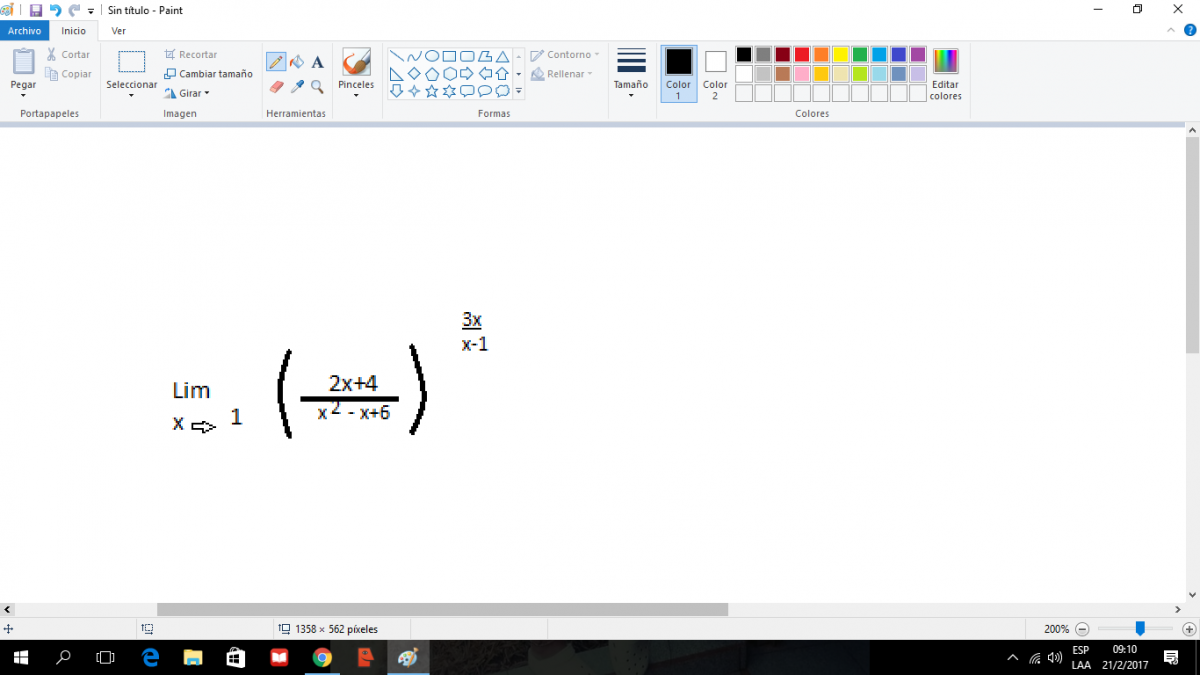Expand the Girar rotate dropdown

tap(187, 93)
